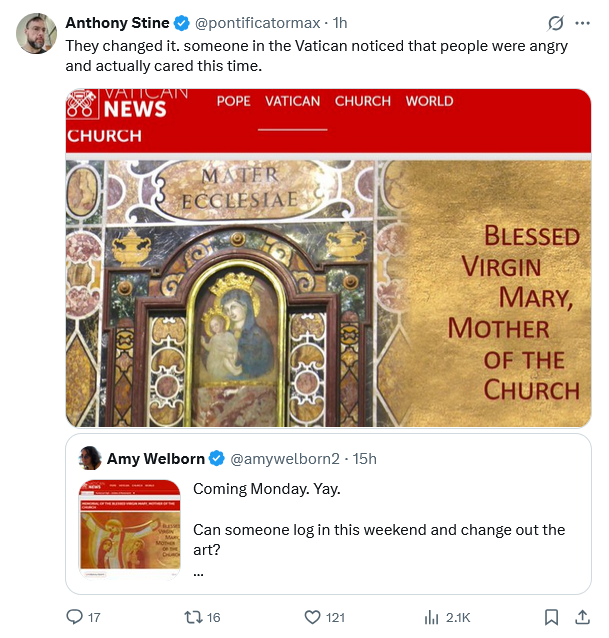Open Anthony Stine's profile avatar
609x638 pixels.
tap(37, 34)
